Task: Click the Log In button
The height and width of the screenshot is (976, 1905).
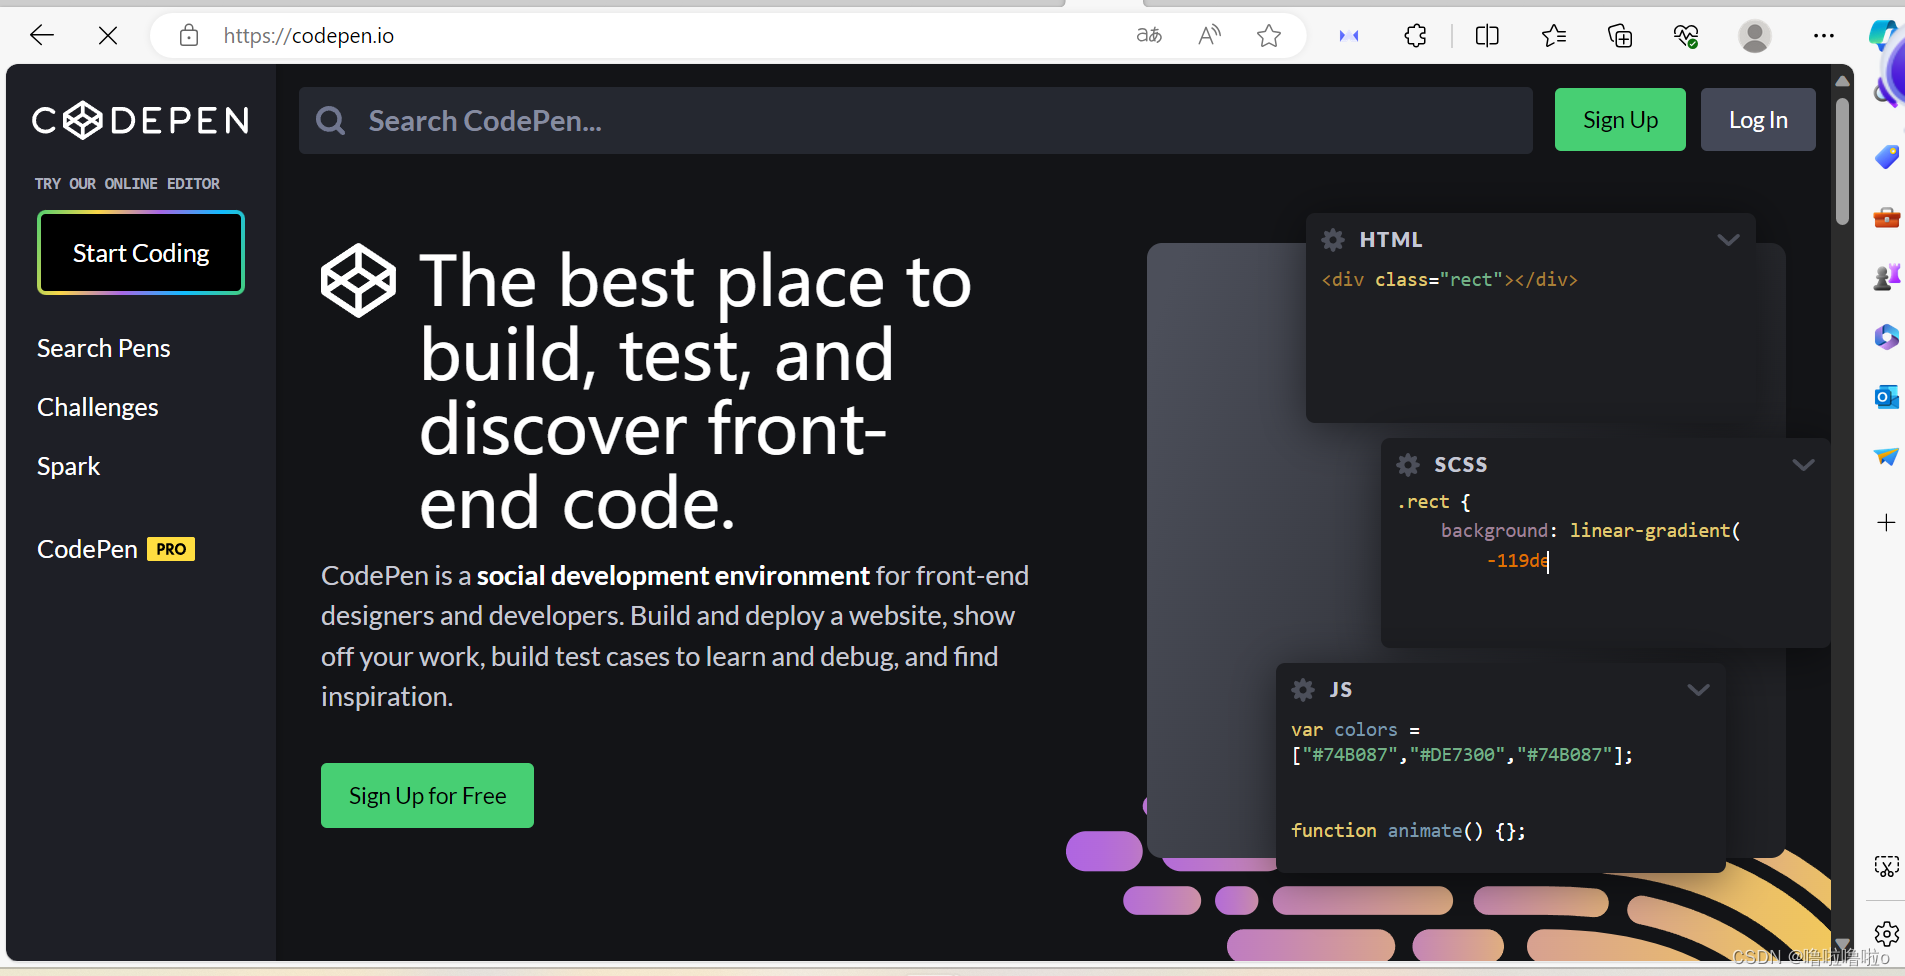Action: point(1758,120)
